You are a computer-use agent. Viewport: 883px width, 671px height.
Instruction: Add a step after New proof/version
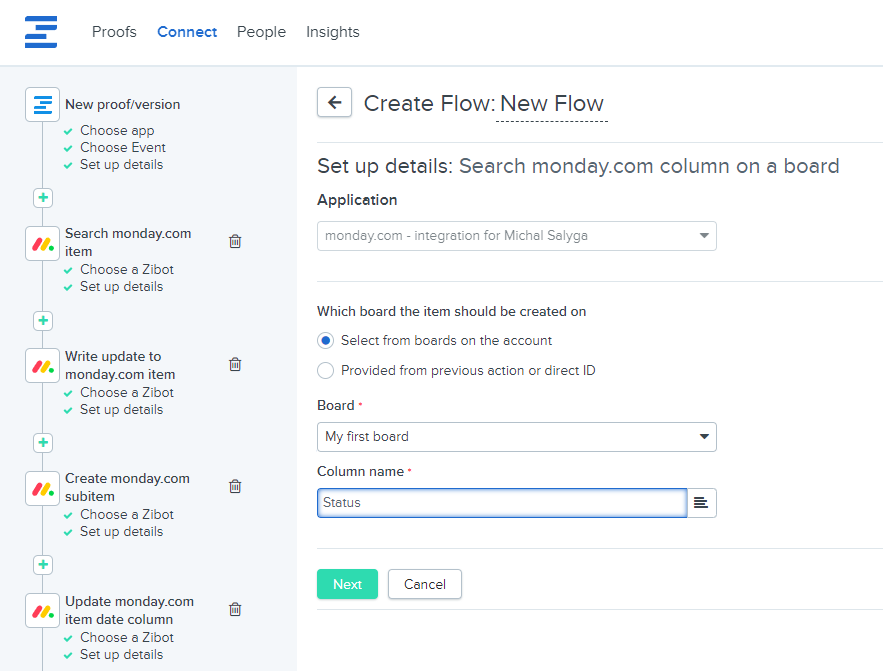click(x=43, y=198)
